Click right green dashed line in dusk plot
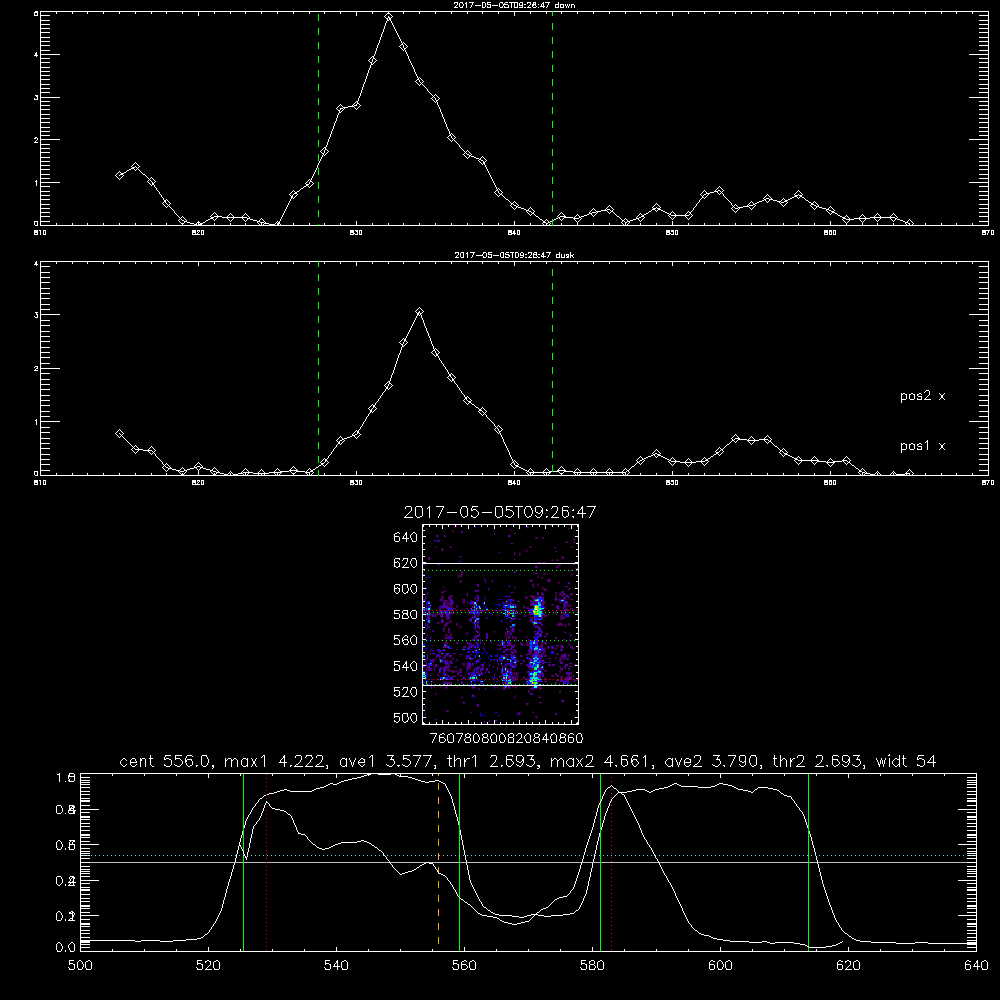 pos(552,368)
